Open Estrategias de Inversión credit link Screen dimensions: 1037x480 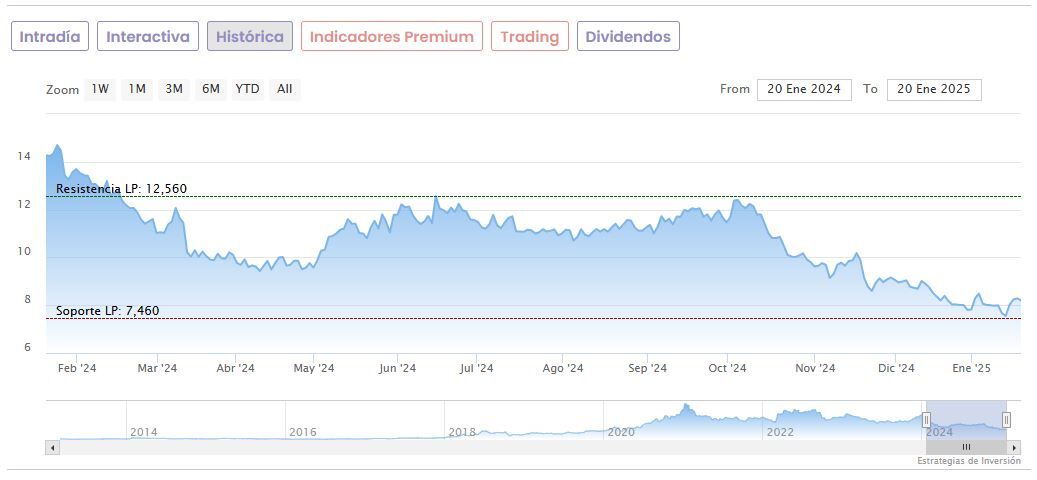(968, 461)
